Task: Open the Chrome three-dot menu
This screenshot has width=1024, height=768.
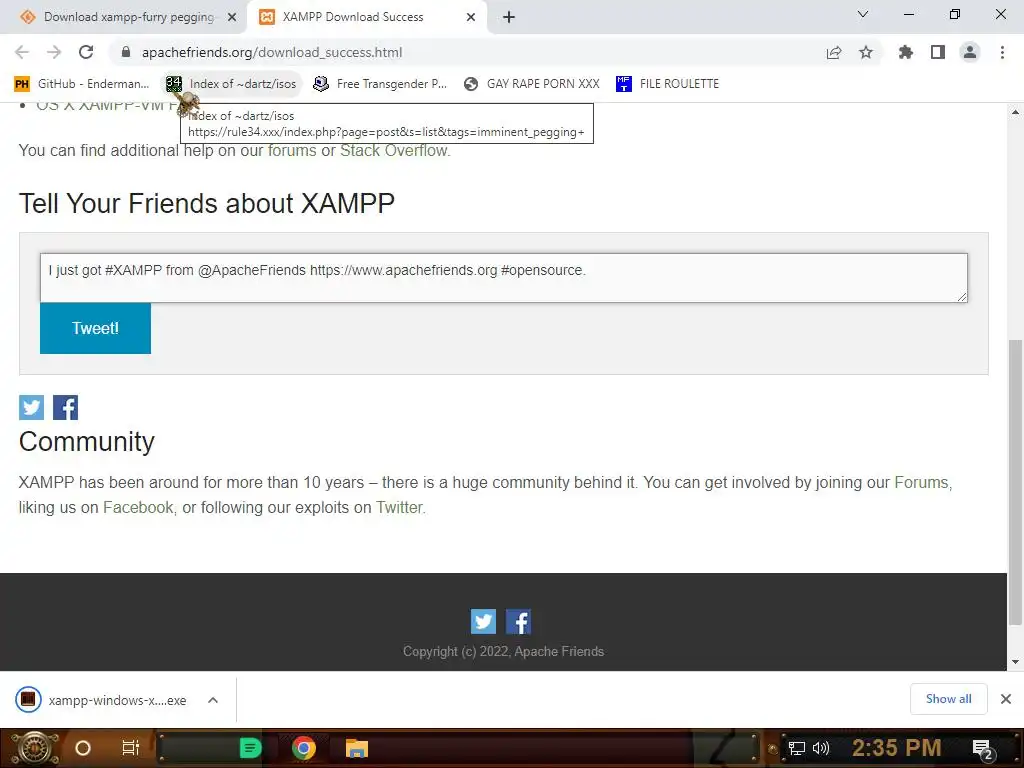Action: pos(1002,52)
